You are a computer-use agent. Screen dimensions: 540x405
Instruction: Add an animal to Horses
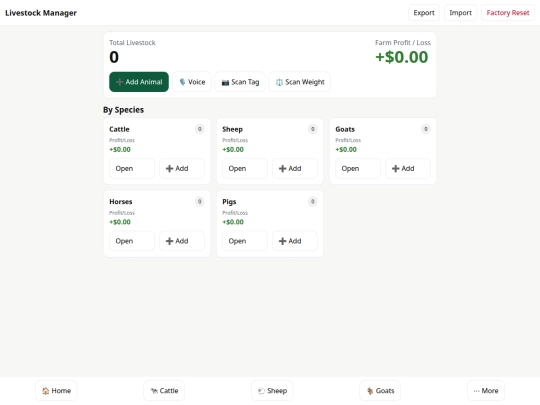[182, 241]
